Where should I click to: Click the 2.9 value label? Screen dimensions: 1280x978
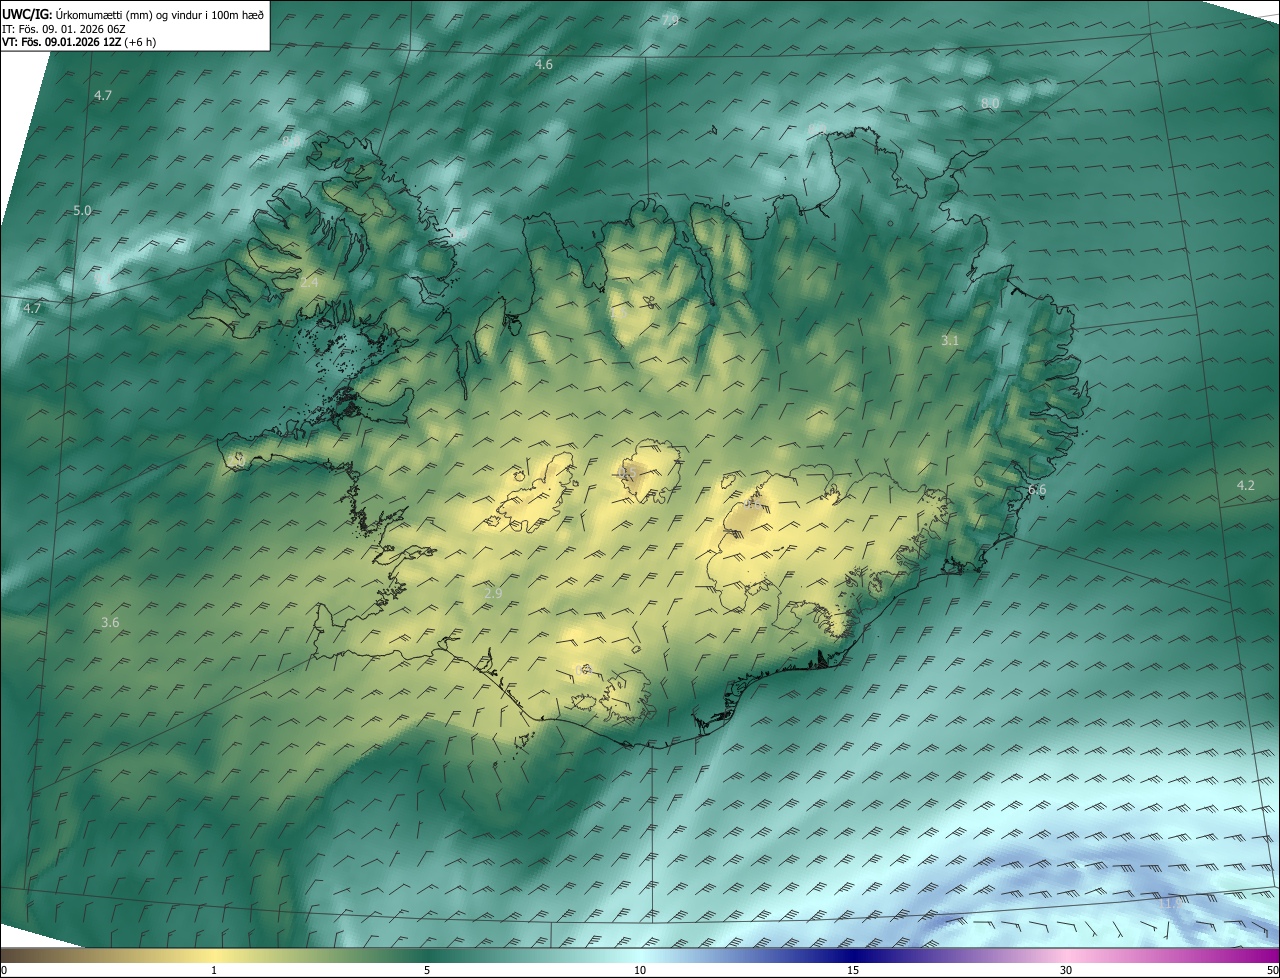click(493, 593)
